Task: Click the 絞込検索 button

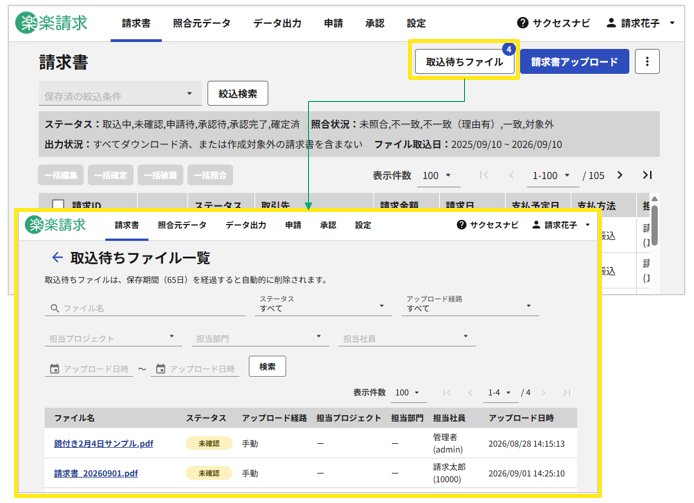Action: point(238,93)
